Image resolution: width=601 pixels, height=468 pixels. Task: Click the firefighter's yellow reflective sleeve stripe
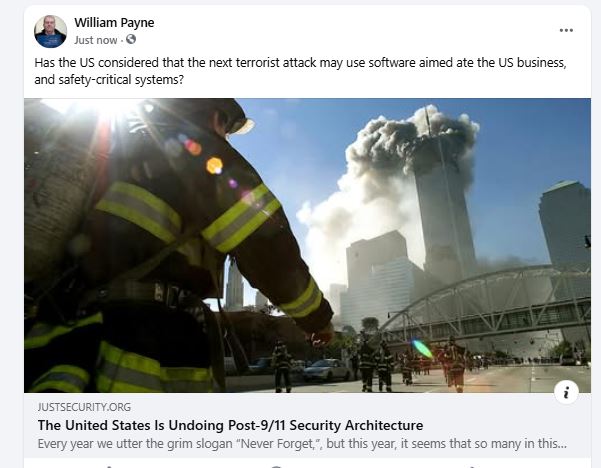240,217
